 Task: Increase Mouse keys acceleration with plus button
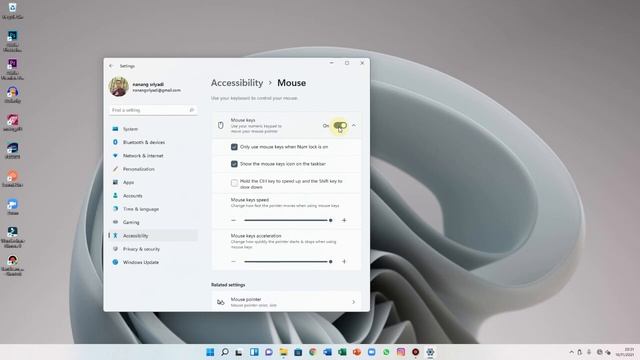click(x=344, y=262)
